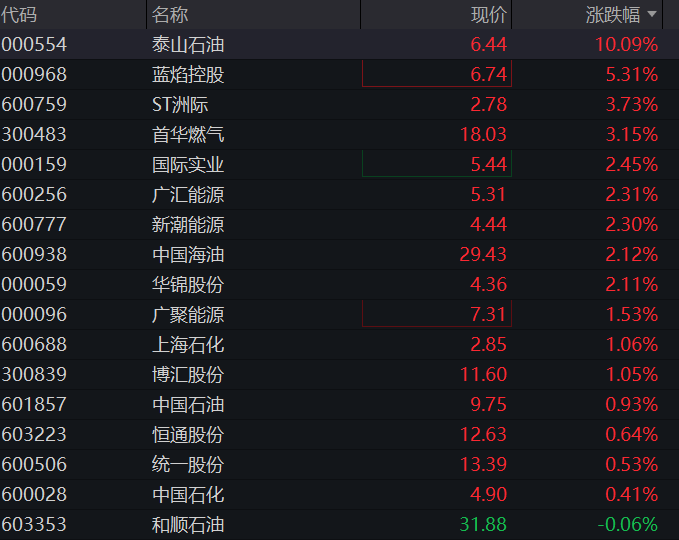
Task: Open the 泰山石油 stock row
Action: pos(340,45)
